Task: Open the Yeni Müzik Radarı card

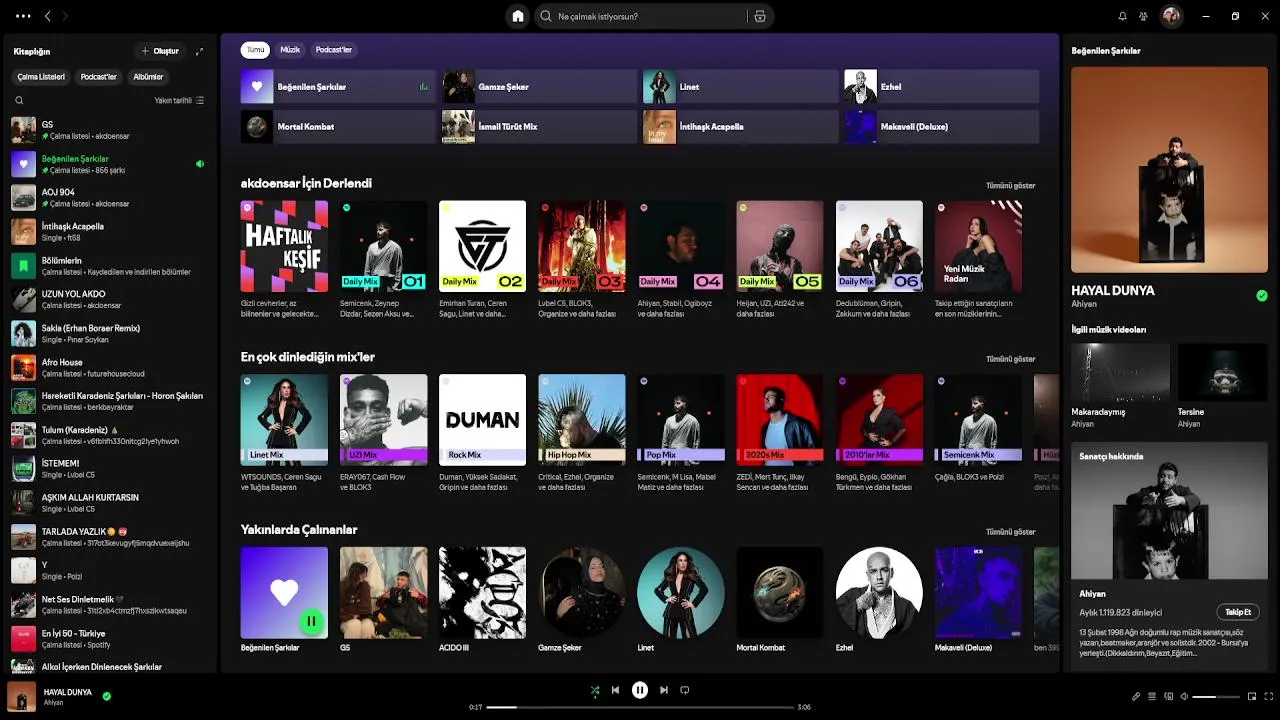Action: 978,260
